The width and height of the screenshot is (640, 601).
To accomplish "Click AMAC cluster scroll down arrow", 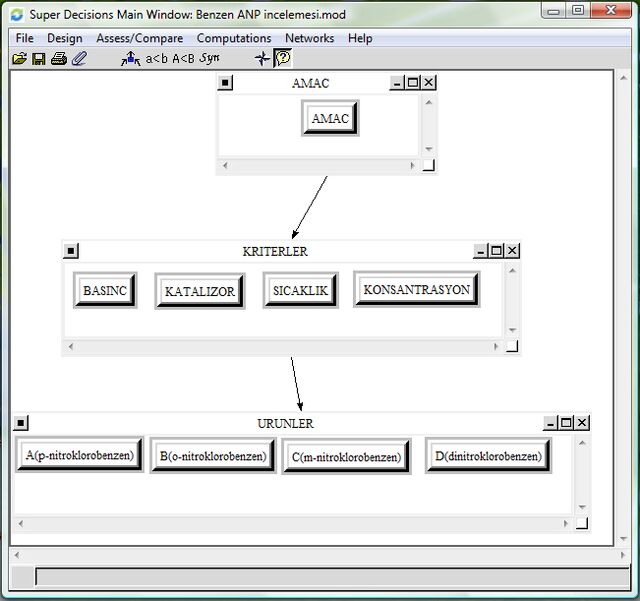I will pos(429,149).
